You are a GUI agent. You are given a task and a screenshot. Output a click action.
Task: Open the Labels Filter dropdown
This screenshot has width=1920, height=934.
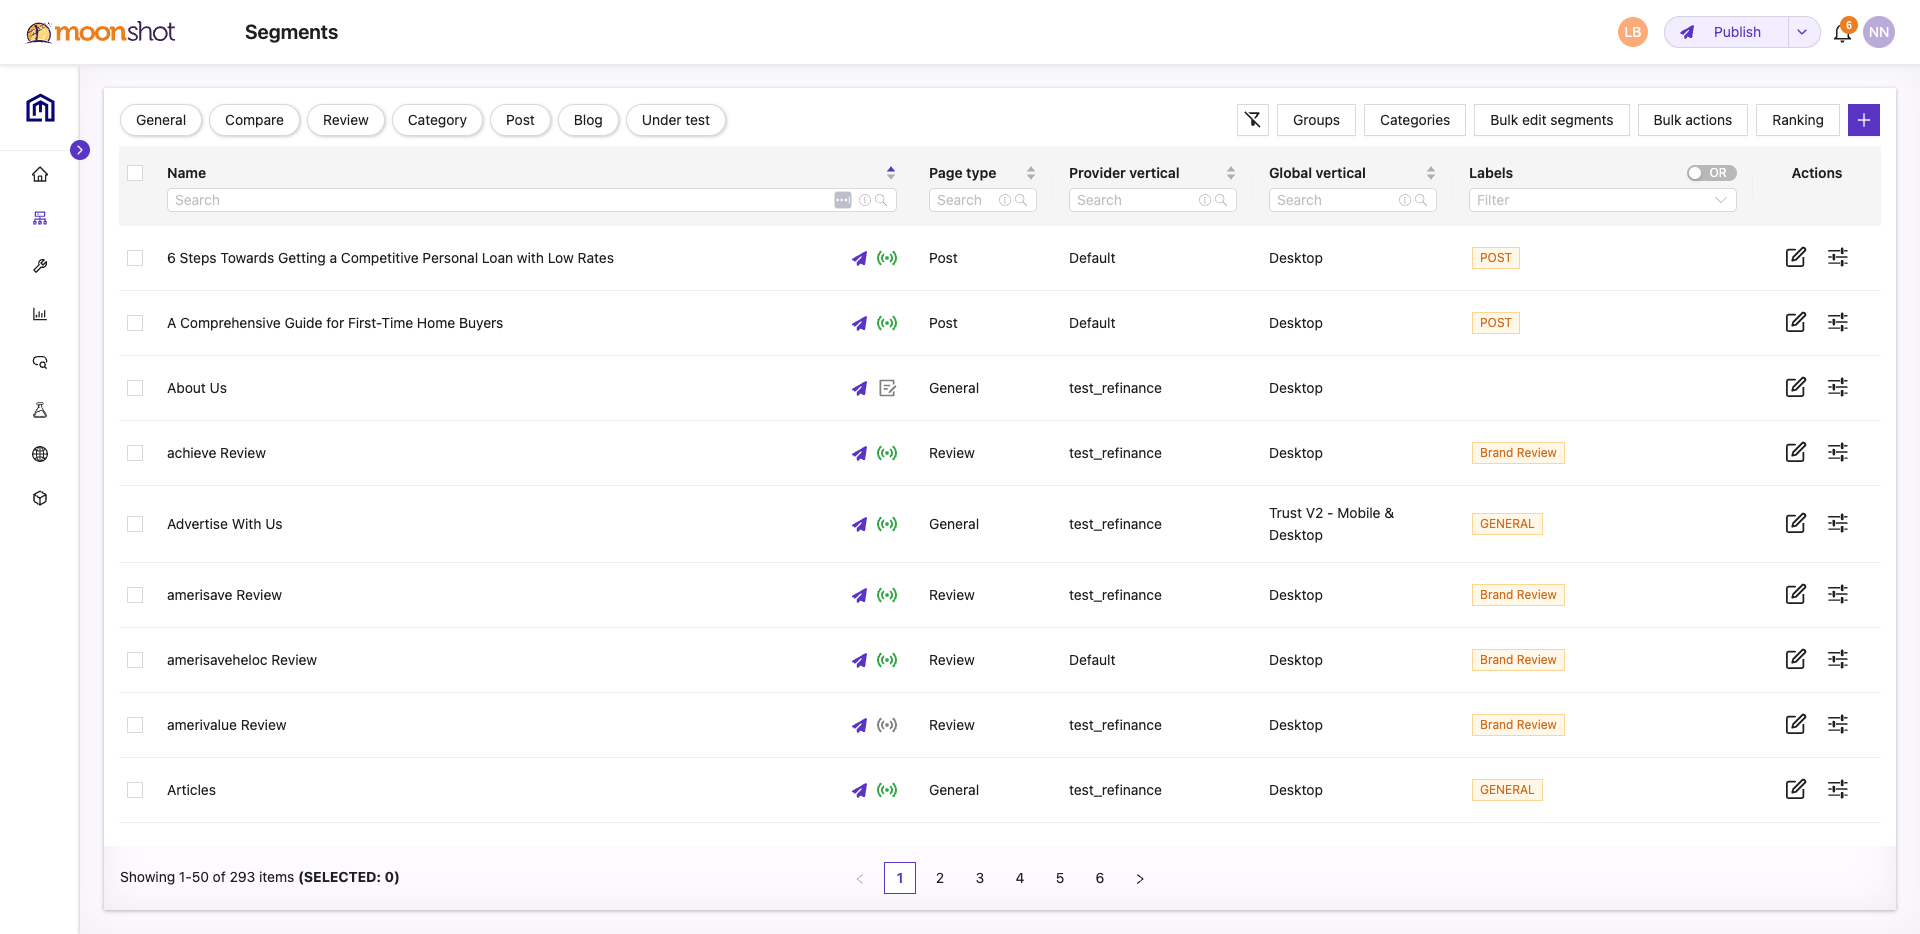pyautogui.click(x=1602, y=200)
